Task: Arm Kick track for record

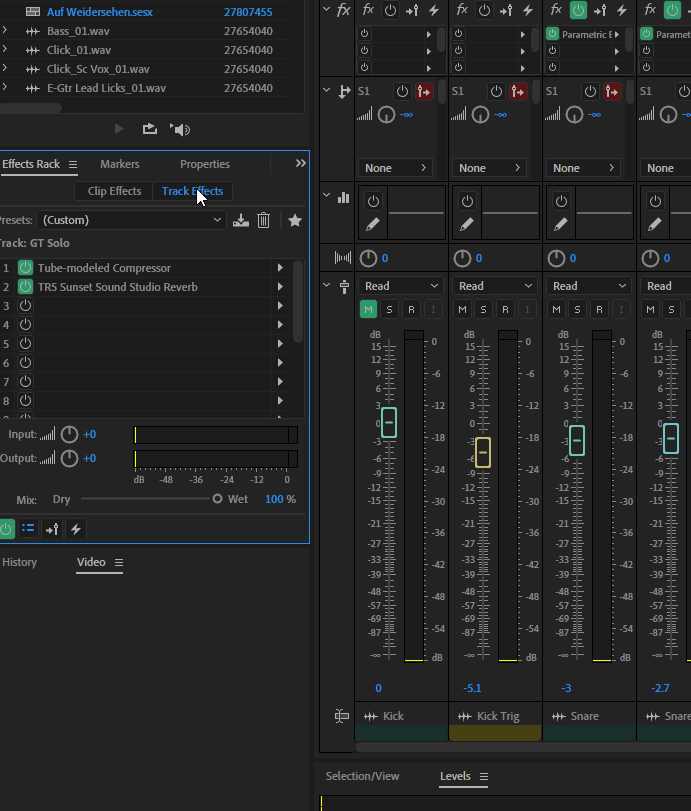Action: pyautogui.click(x=411, y=309)
